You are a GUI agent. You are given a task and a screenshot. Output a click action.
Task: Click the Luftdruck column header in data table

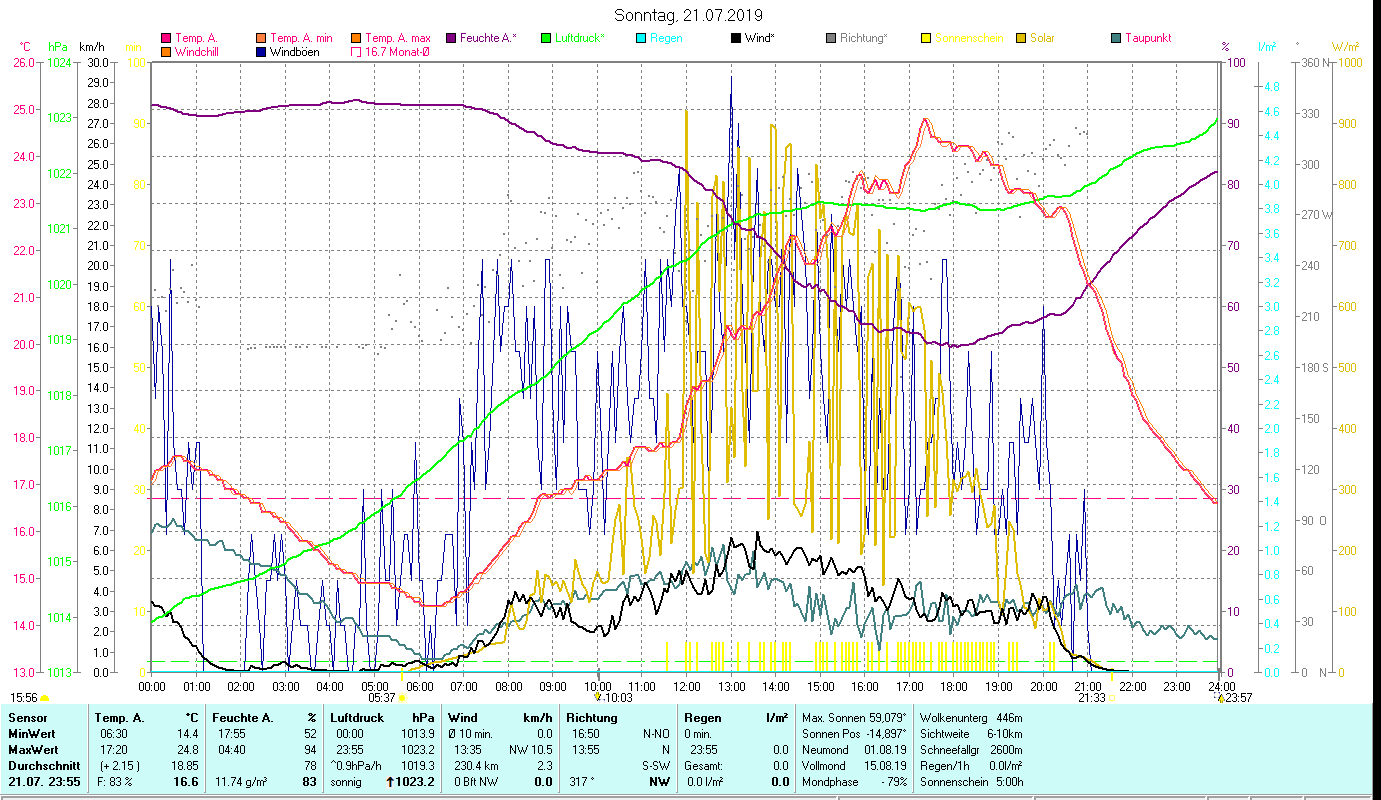tap(356, 717)
